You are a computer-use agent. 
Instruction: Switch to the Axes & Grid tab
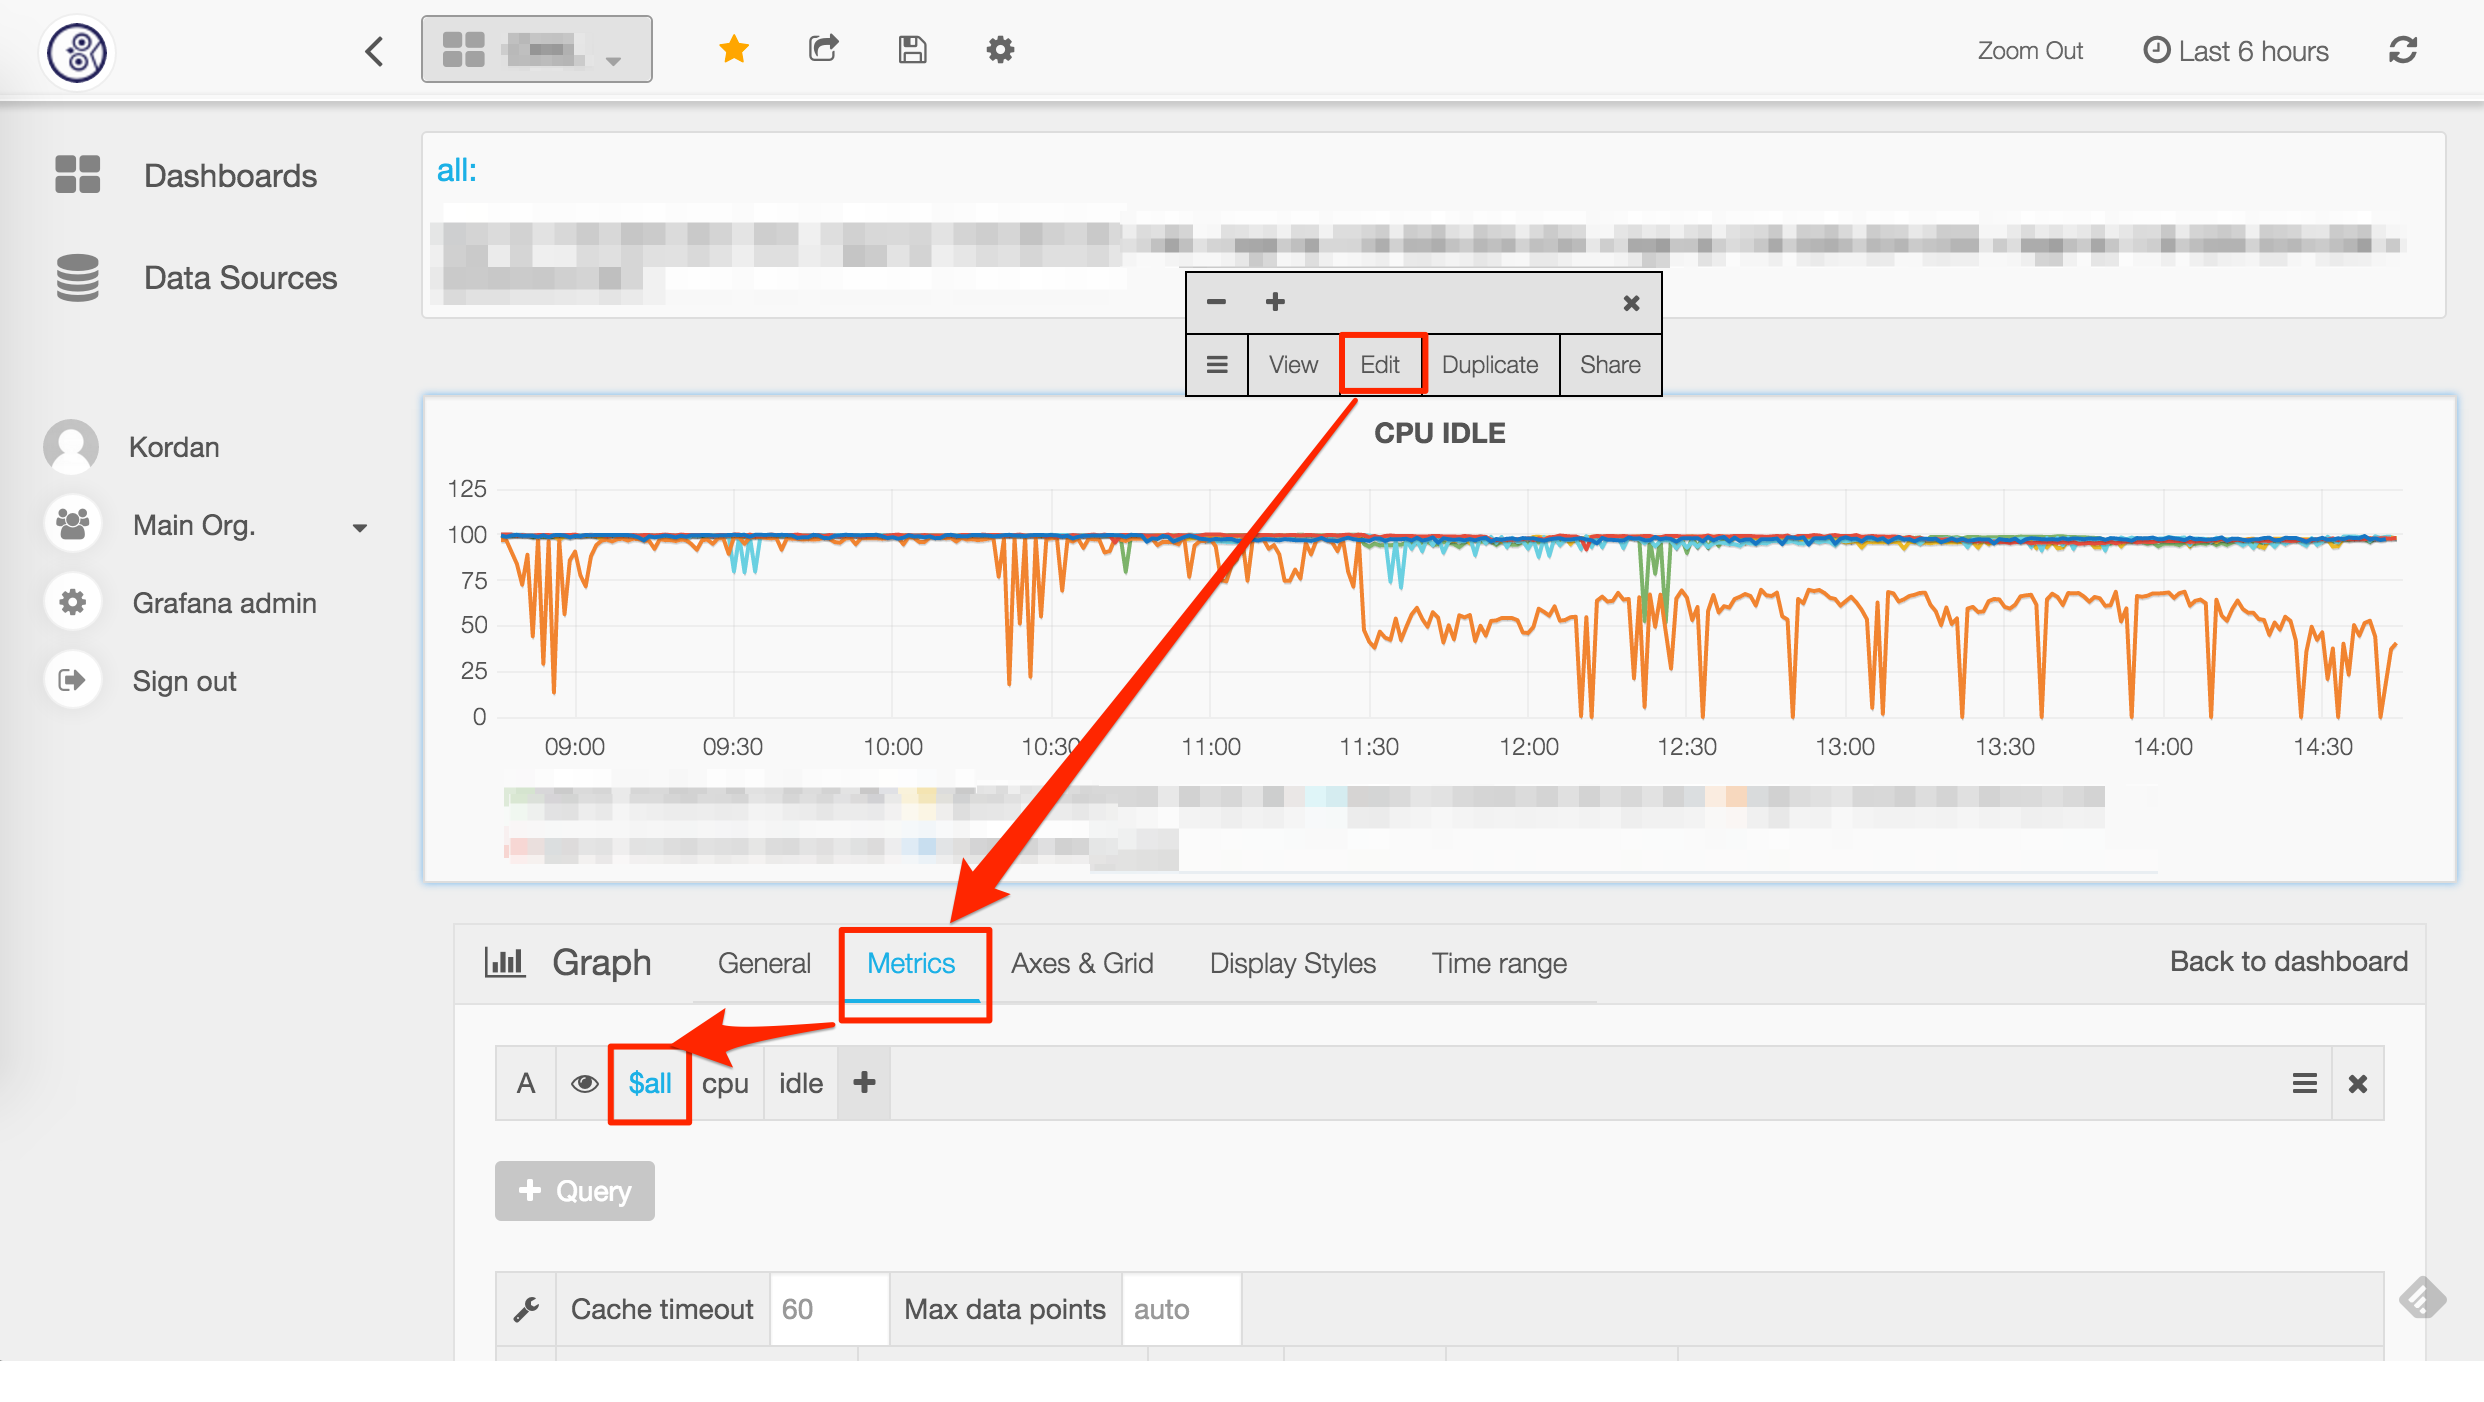click(x=1082, y=963)
